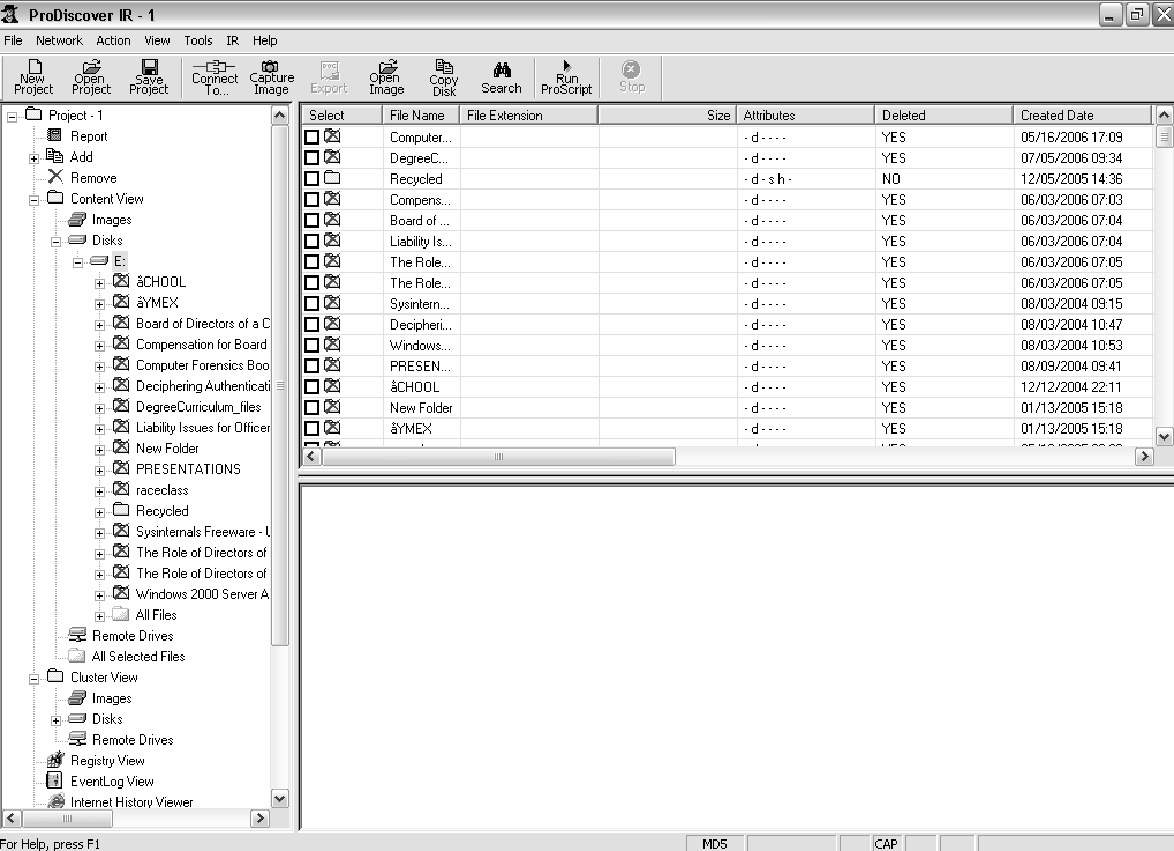
Task: Start Capture Image from the toolbar
Action: (x=271, y=78)
